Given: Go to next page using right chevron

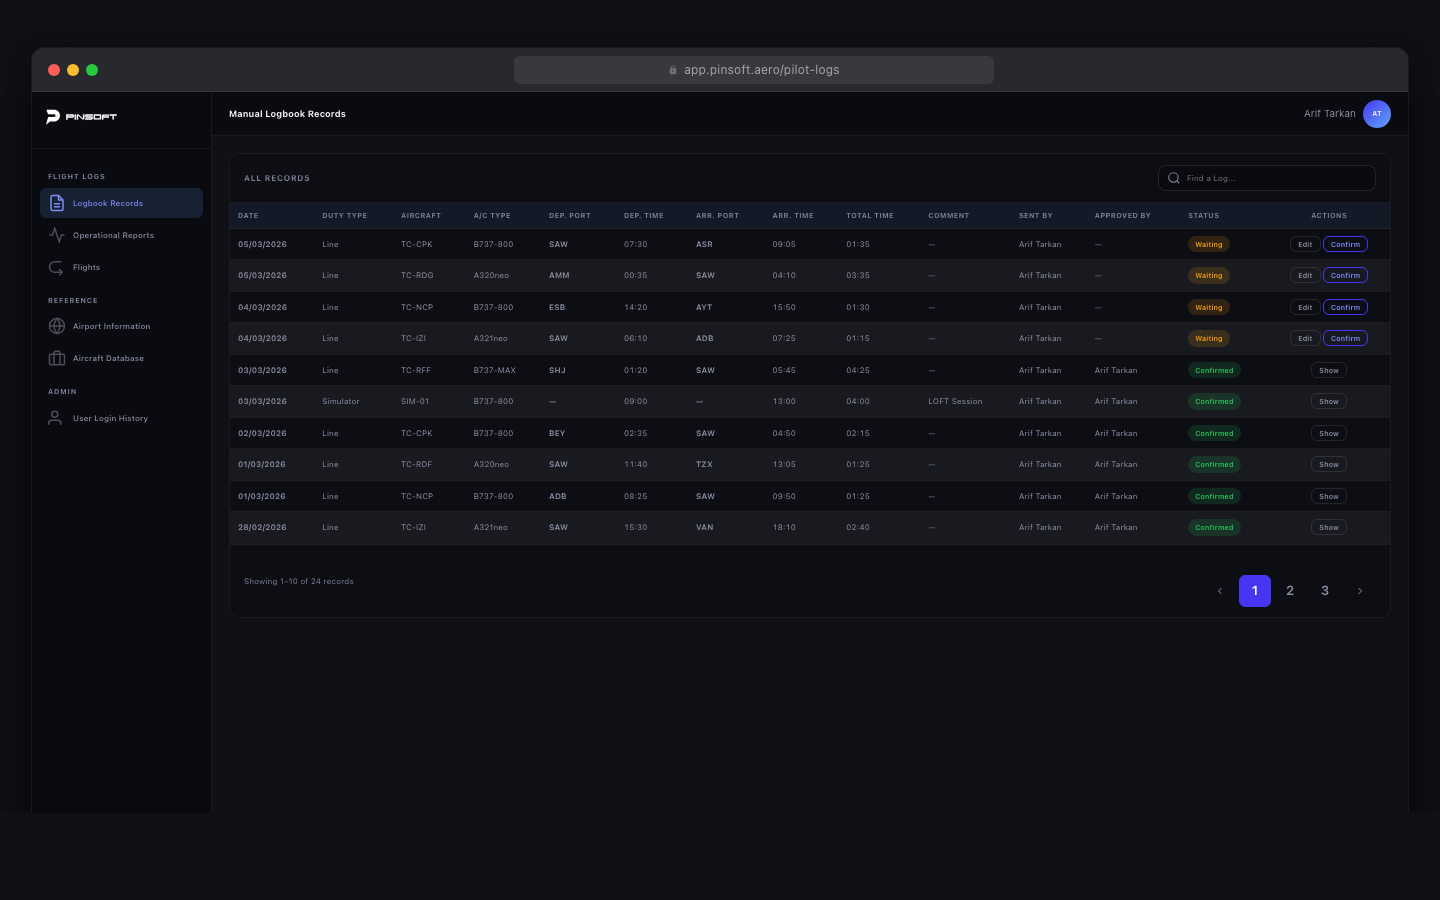Looking at the screenshot, I should [x=1359, y=591].
